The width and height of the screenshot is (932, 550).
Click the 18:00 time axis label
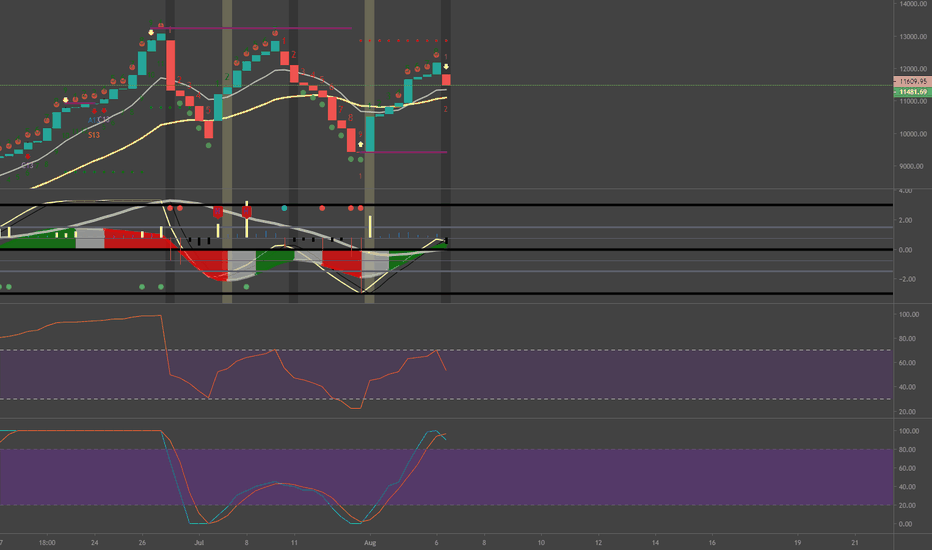(47, 542)
